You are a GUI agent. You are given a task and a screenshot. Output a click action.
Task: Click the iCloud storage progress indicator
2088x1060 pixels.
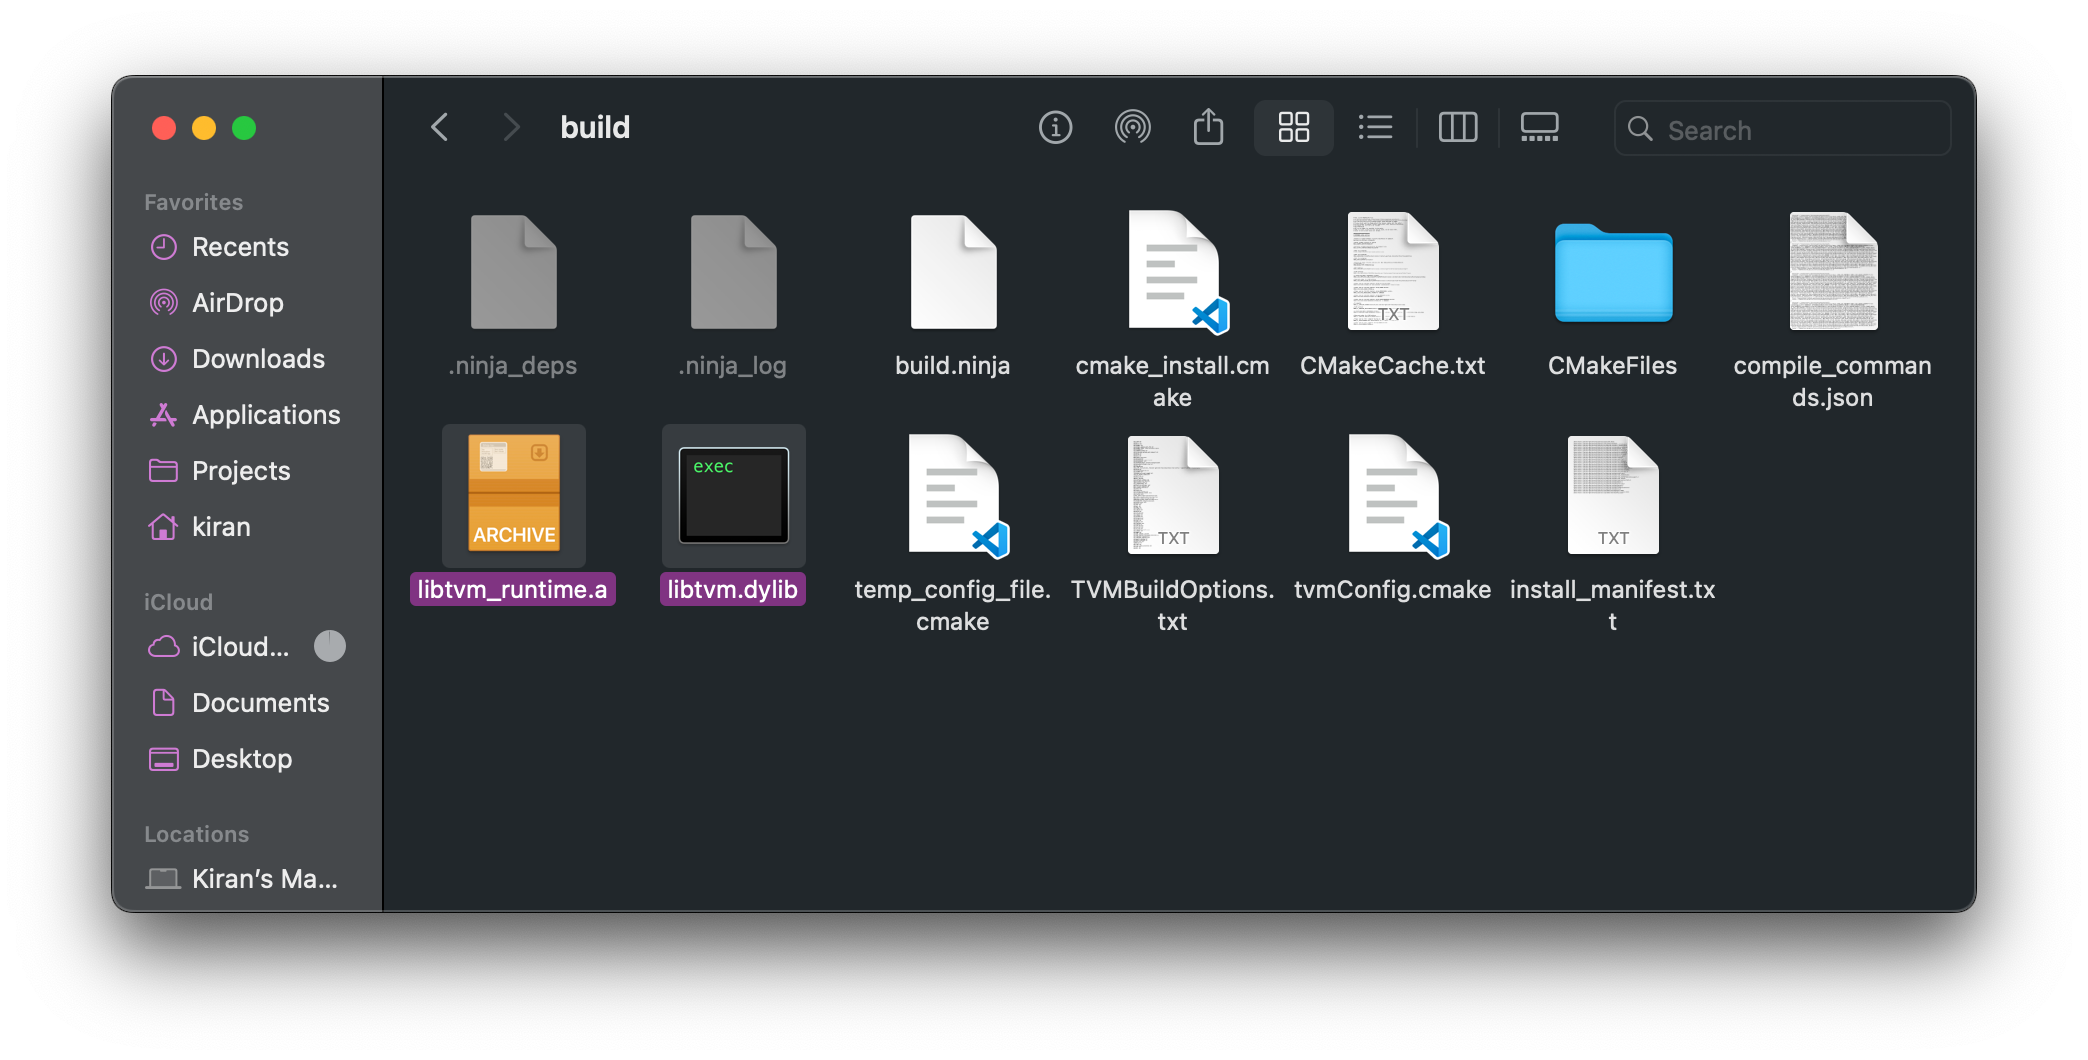[329, 646]
